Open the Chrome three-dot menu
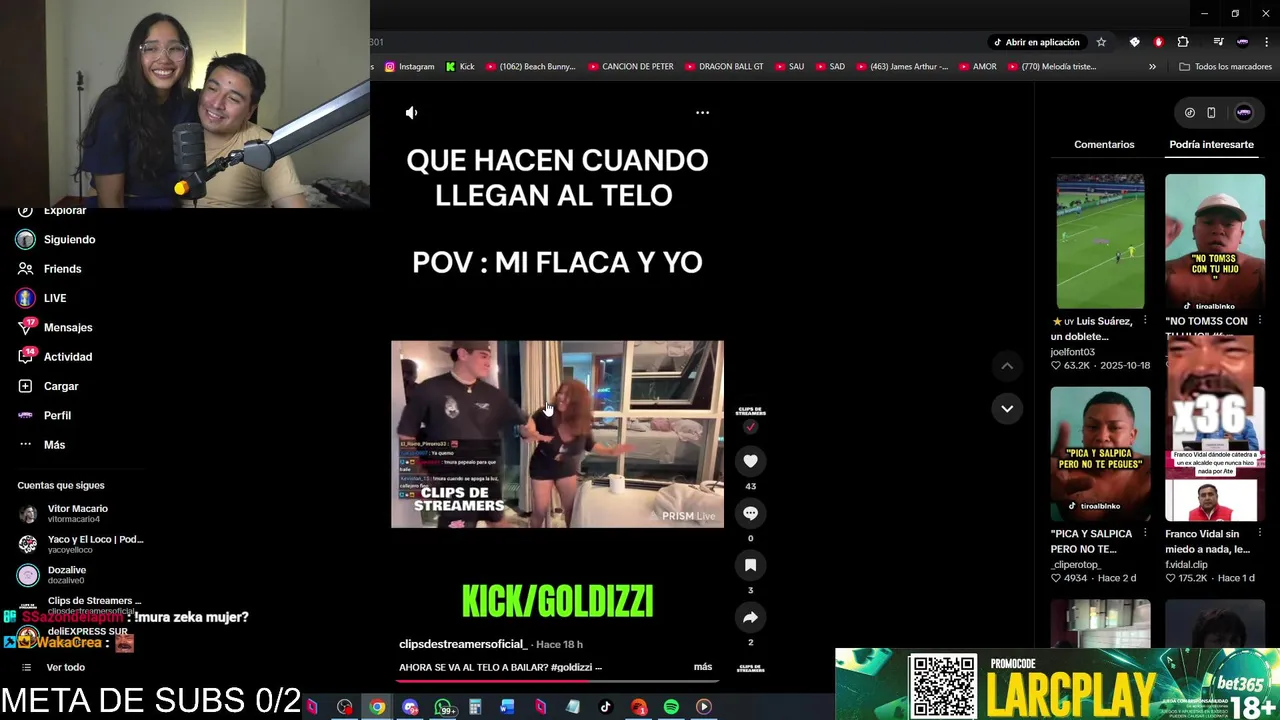The height and width of the screenshot is (720, 1280). [1265, 42]
